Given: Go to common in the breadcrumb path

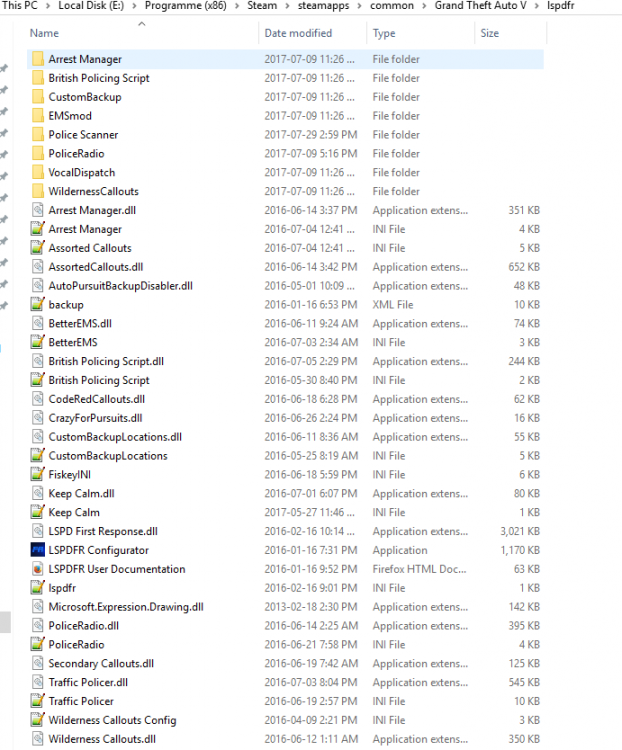Looking at the screenshot, I should coord(392,6).
